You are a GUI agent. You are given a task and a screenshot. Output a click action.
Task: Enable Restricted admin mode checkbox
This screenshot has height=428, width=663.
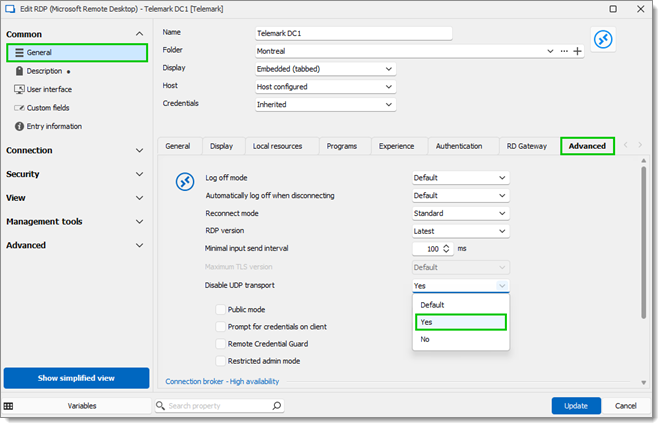click(220, 361)
